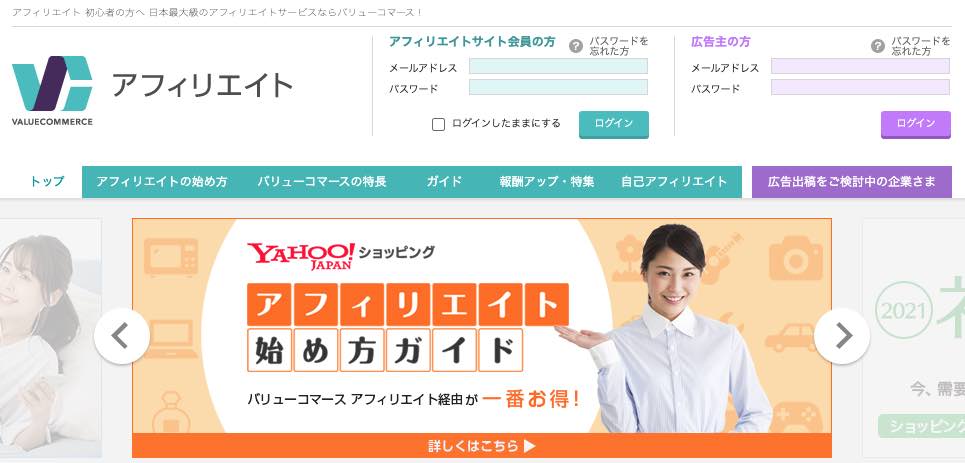The image size is (965, 463).
Task: Click the ValueCommerce logo
Action: tap(52, 91)
